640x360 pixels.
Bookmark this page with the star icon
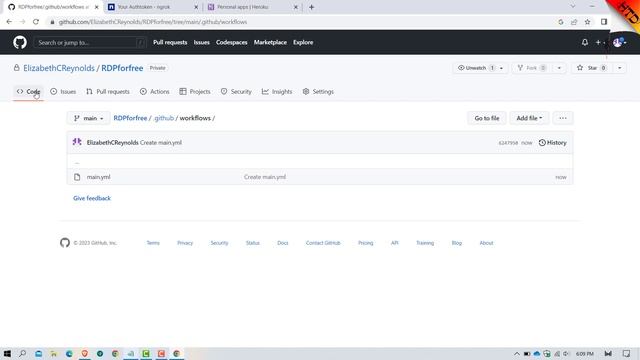587,22
